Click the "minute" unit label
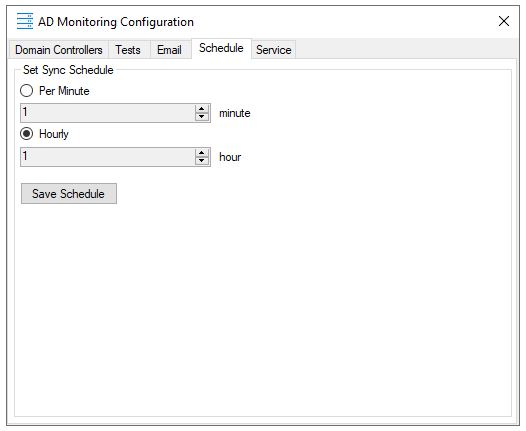The image size is (526, 431). coord(234,113)
